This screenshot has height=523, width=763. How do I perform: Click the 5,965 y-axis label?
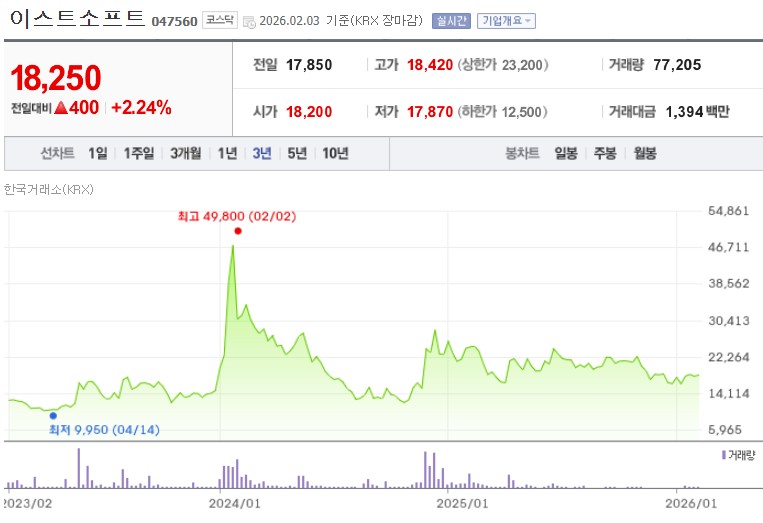click(725, 430)
